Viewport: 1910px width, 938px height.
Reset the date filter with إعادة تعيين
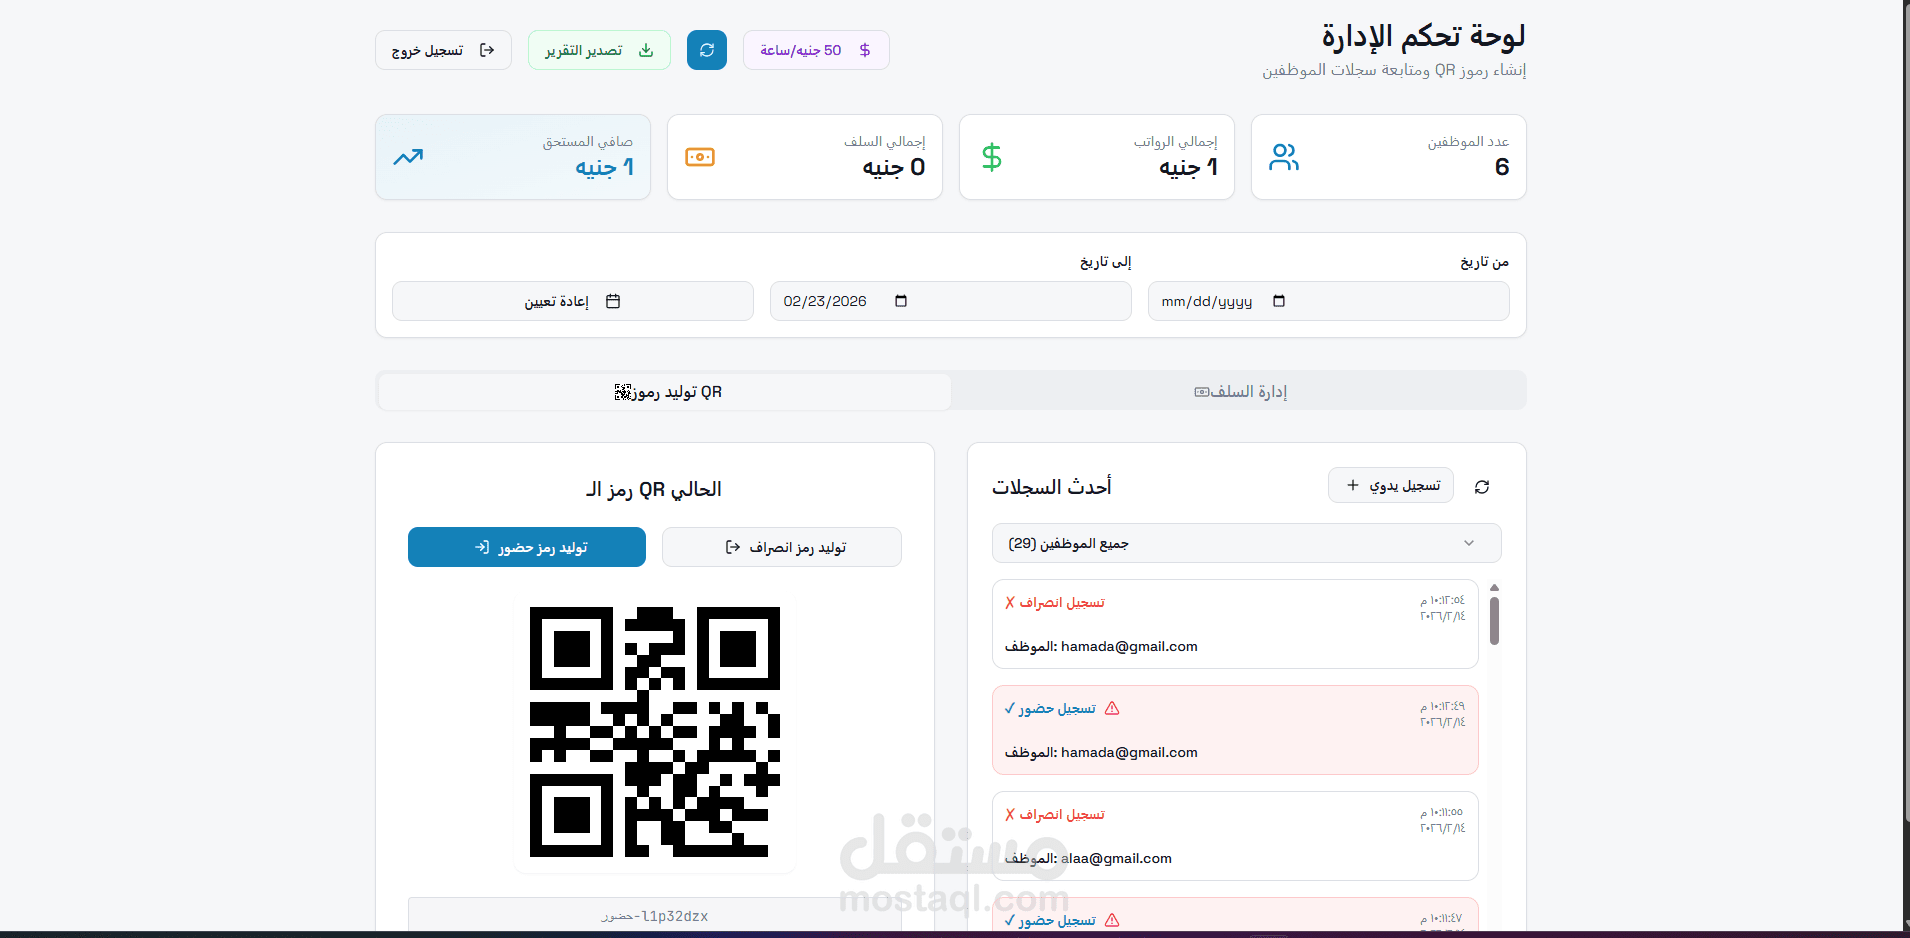573,301
